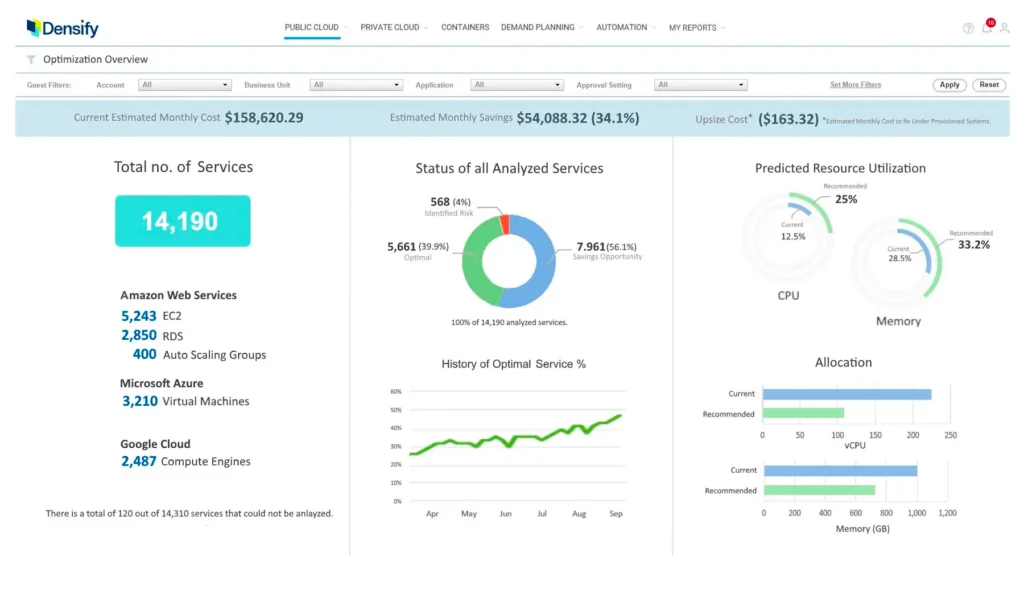Click the Densify logo

(62, 27)
